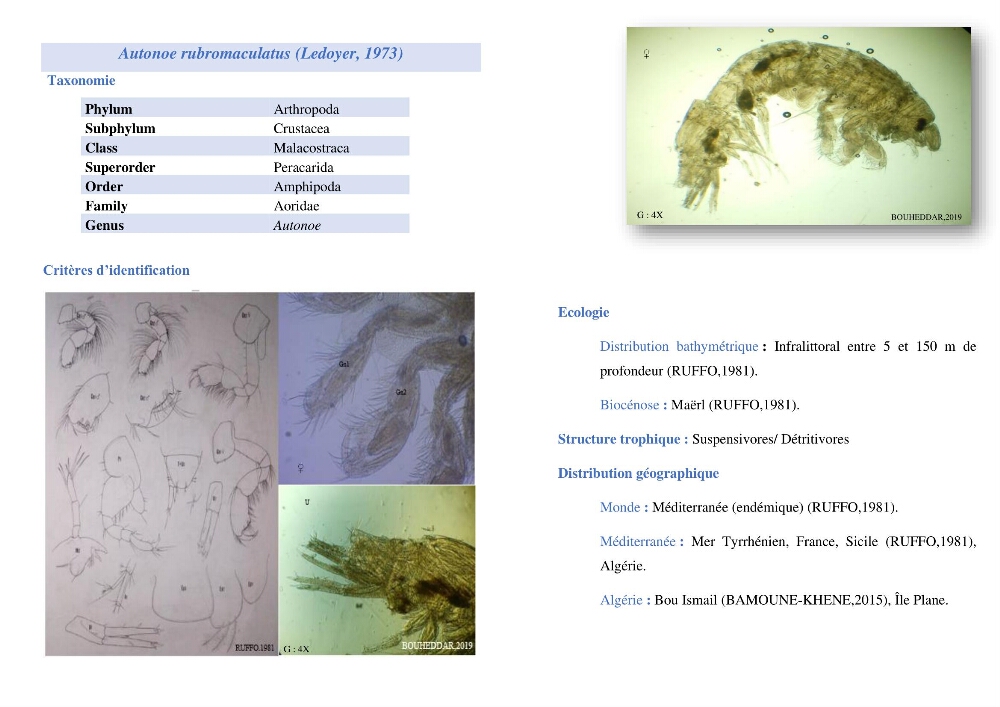The image size is (1000, 707).
Task: Select the "Crustacea" table cell
Action: pos(302,128)
